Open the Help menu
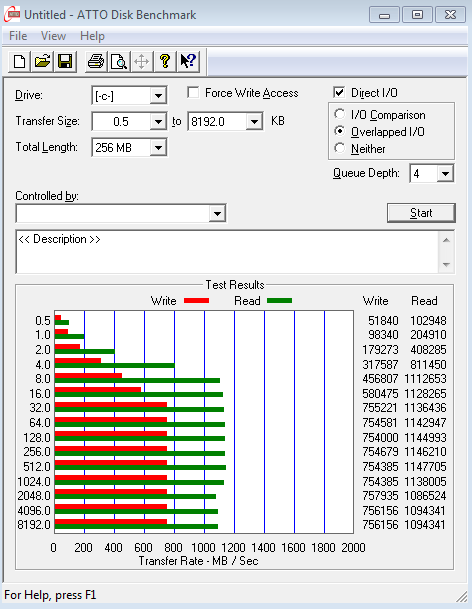Screen dimensions: 472x609 92,36
